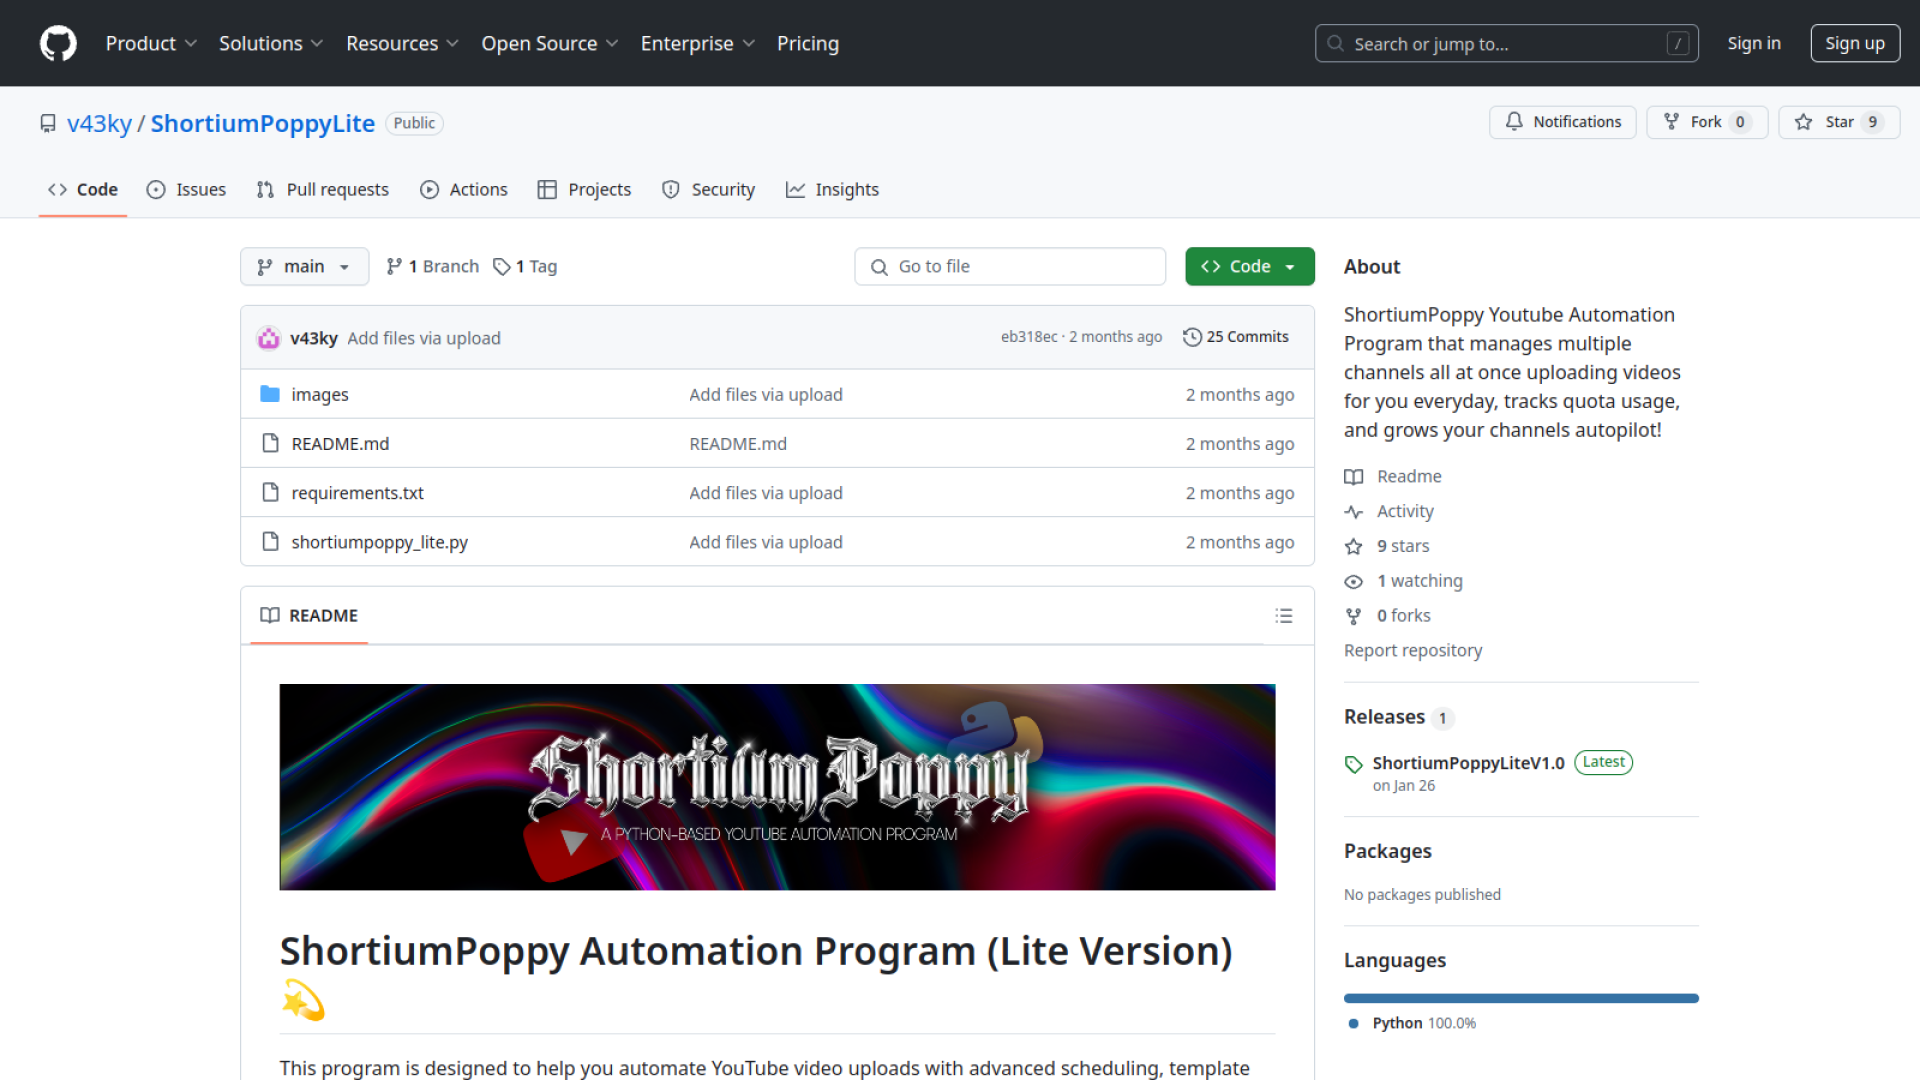
Task: Star the ShortiumPoppyLite repository
Action: [x=1838, y=122]
